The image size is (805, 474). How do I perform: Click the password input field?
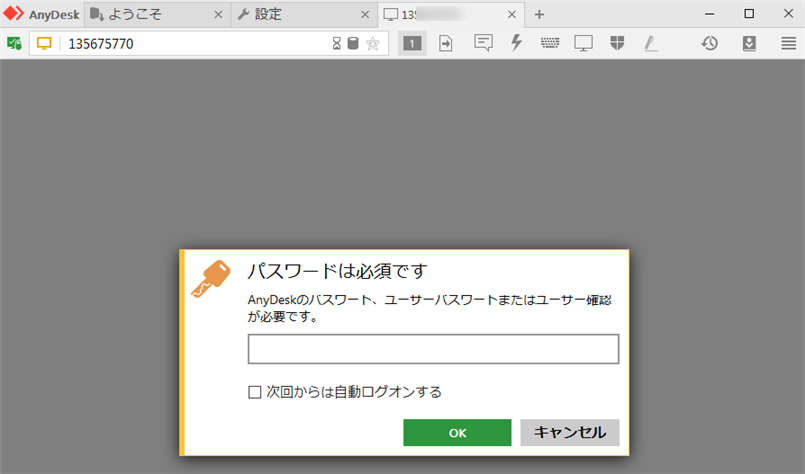click(433, 349)
